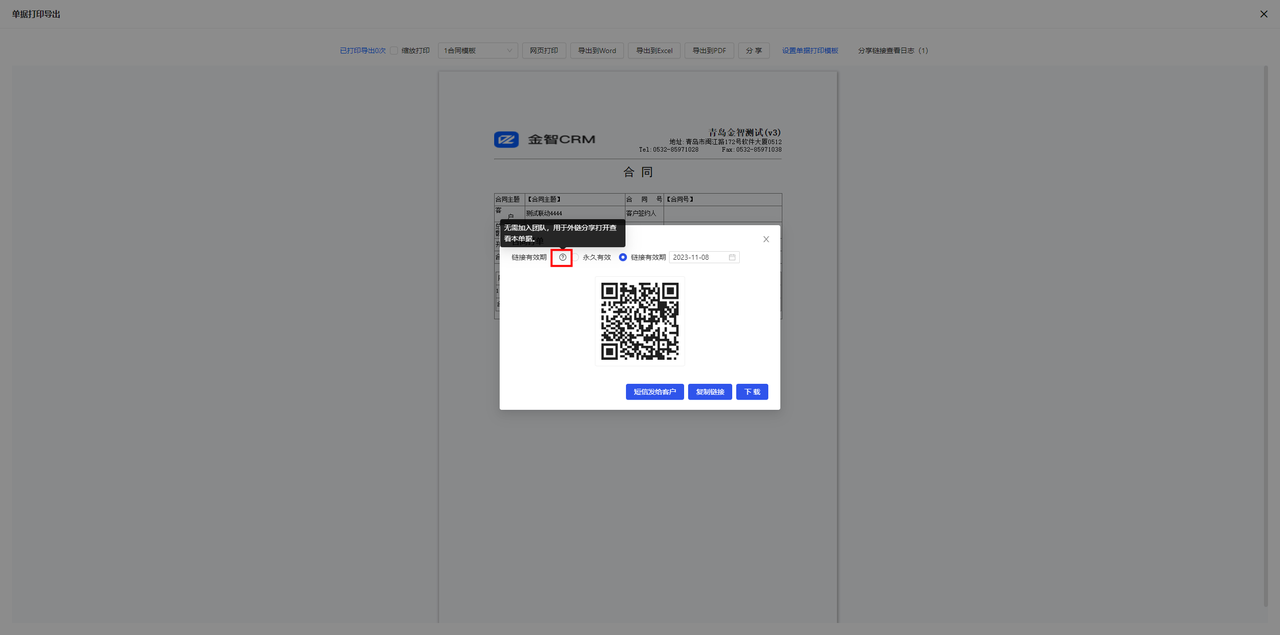1280x635 pixels.
Task: Click the 导出到Excel button
Action: tap(654, 50)
